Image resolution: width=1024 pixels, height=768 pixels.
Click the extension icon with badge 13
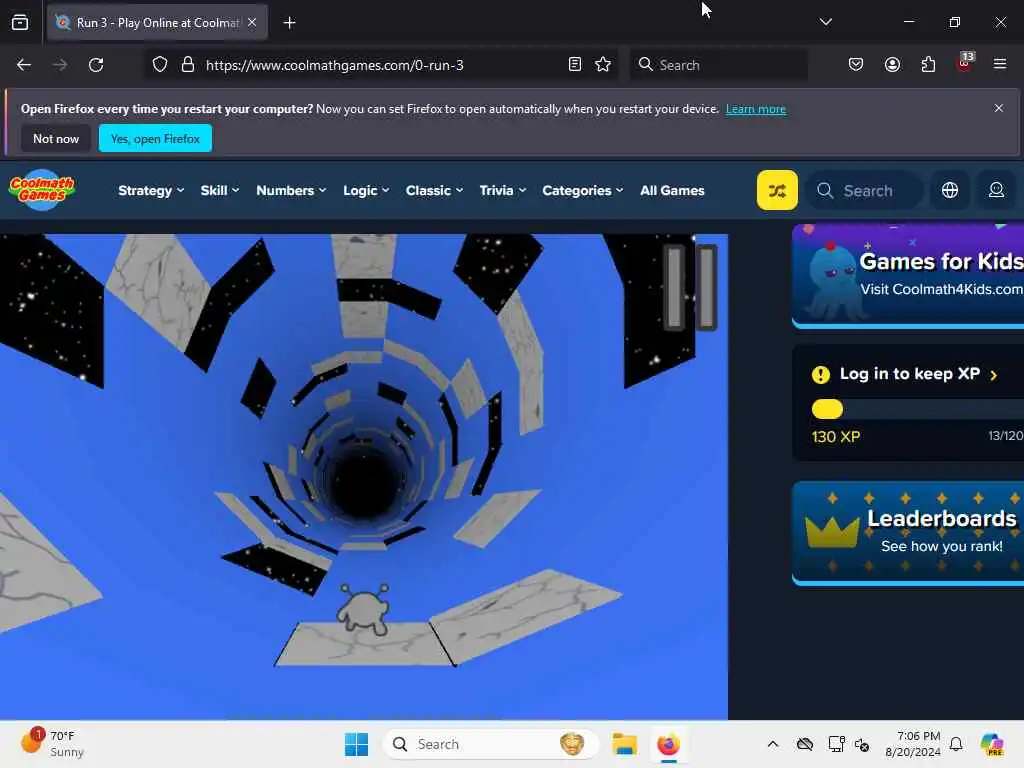965,63
